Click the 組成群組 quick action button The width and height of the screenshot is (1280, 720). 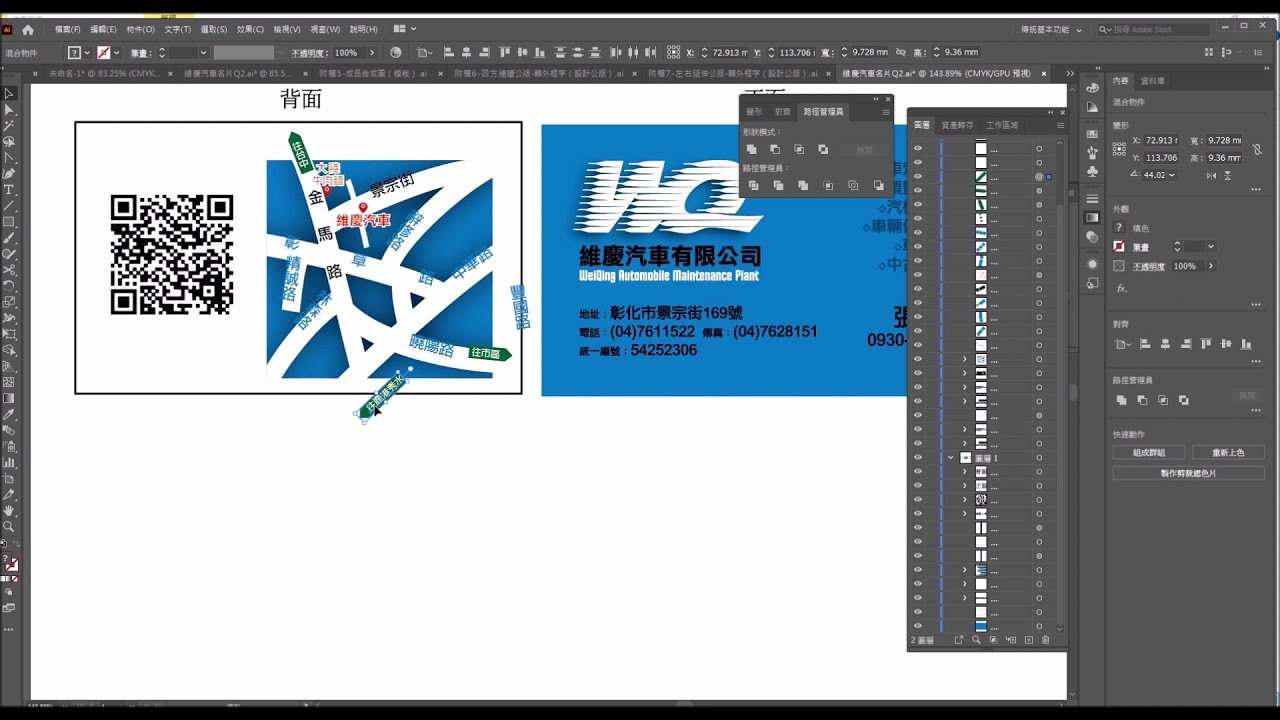pyautogui.click(x=1148, y=453)
